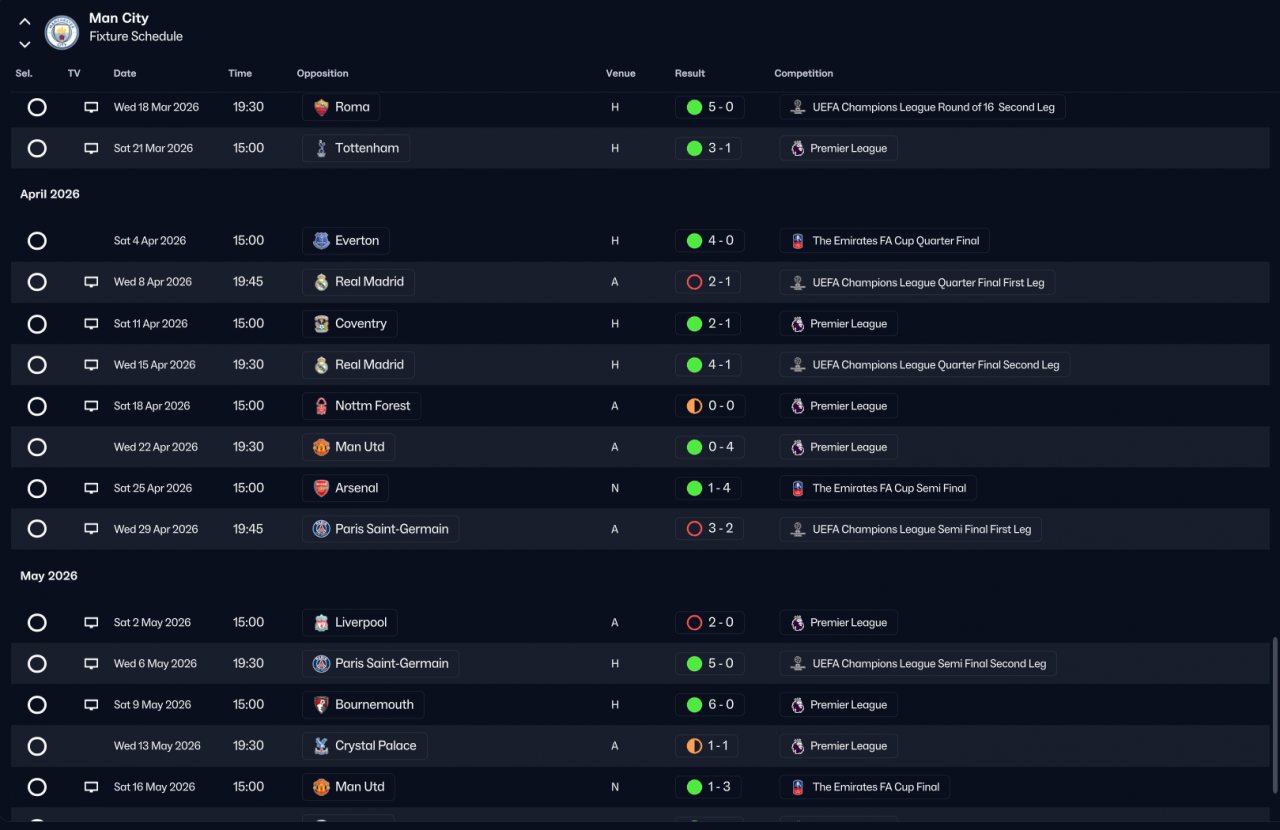Open the 0 - 4 win at Man Utd
The width and height of the screenshot is (1280, 830).
click(x=709, y=447)
